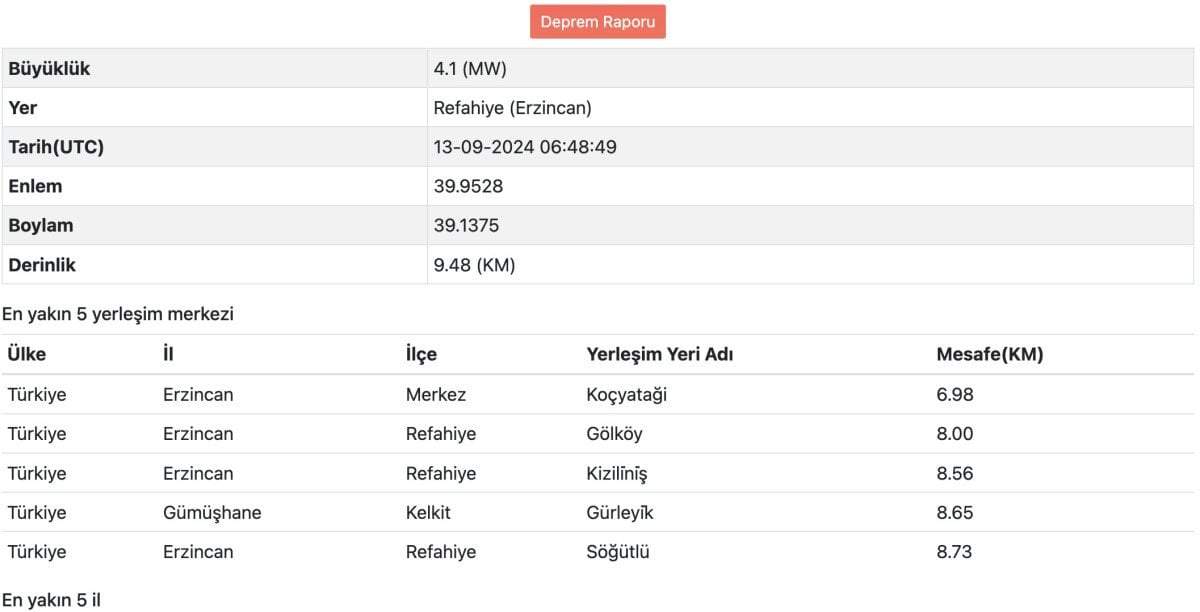Screen dimensions: 1200x612
Task: Click the Mesafe(KM) column header
Action: pyautogui.click(x=989, y=355)
